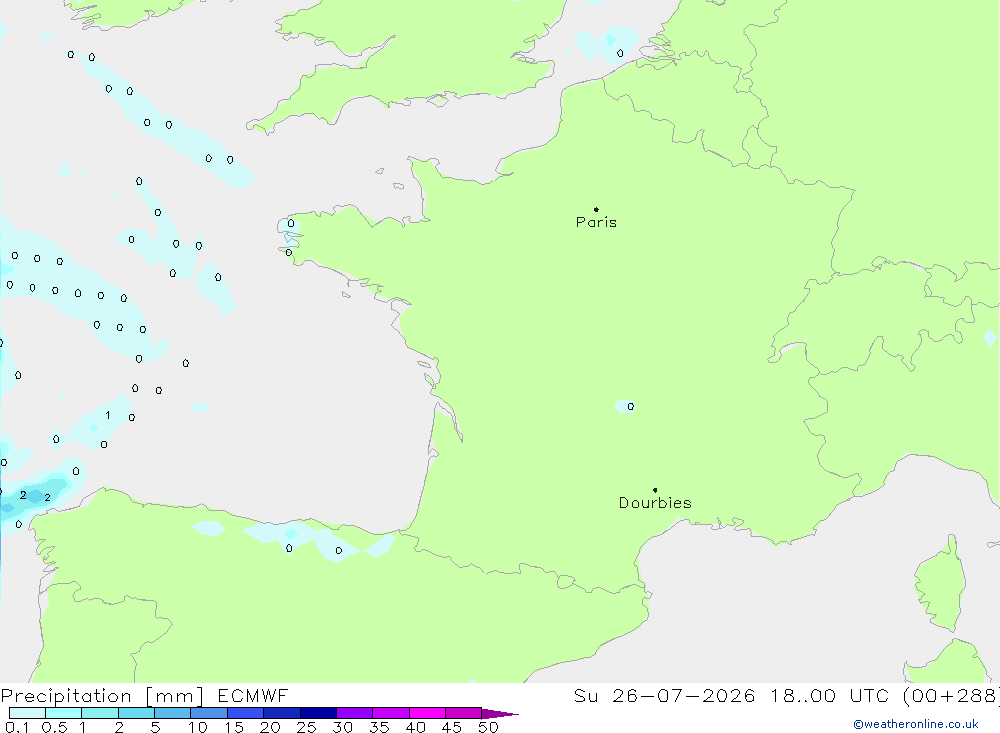Click the legend value label '0.1'
Screen dimensions: 1000x733
17,727
